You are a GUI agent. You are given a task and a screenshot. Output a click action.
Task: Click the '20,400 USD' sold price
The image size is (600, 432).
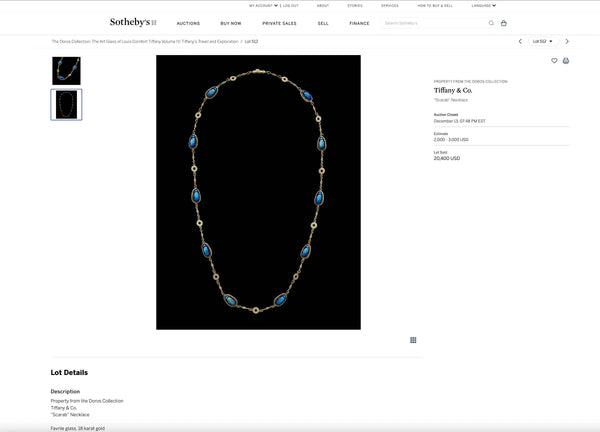coord(447,158)
